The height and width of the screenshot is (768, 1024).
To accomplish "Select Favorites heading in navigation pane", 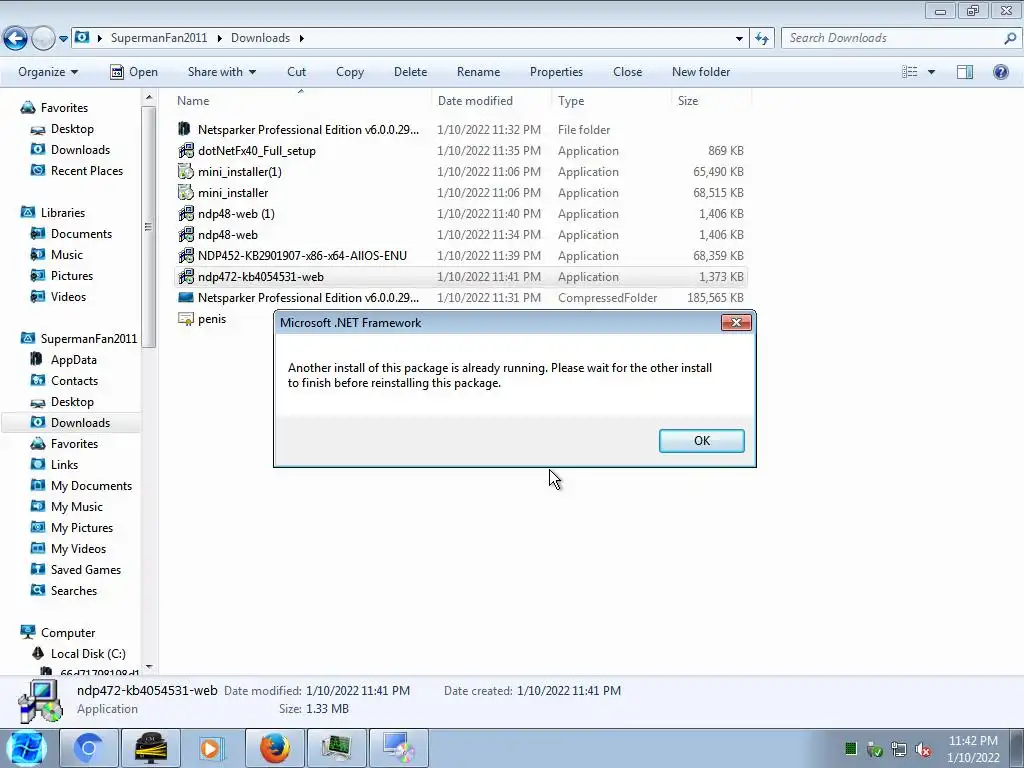I will pyautogui.click(x=64, y=108).
